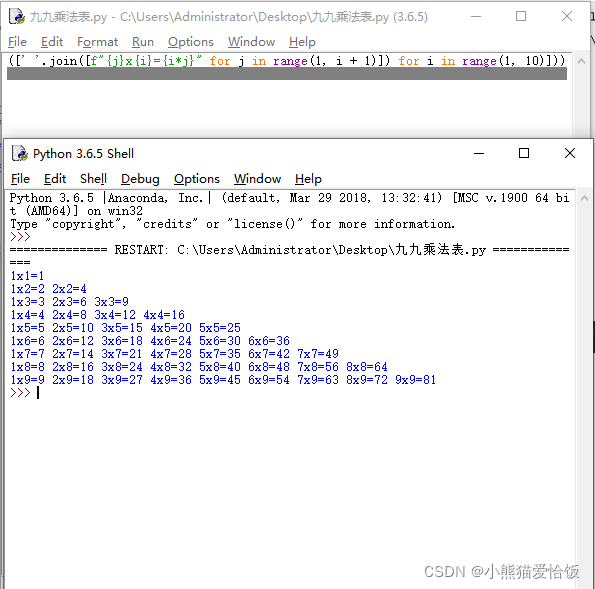
Task: Maximize the Python Shell window
Action: [x=524, y=153]
